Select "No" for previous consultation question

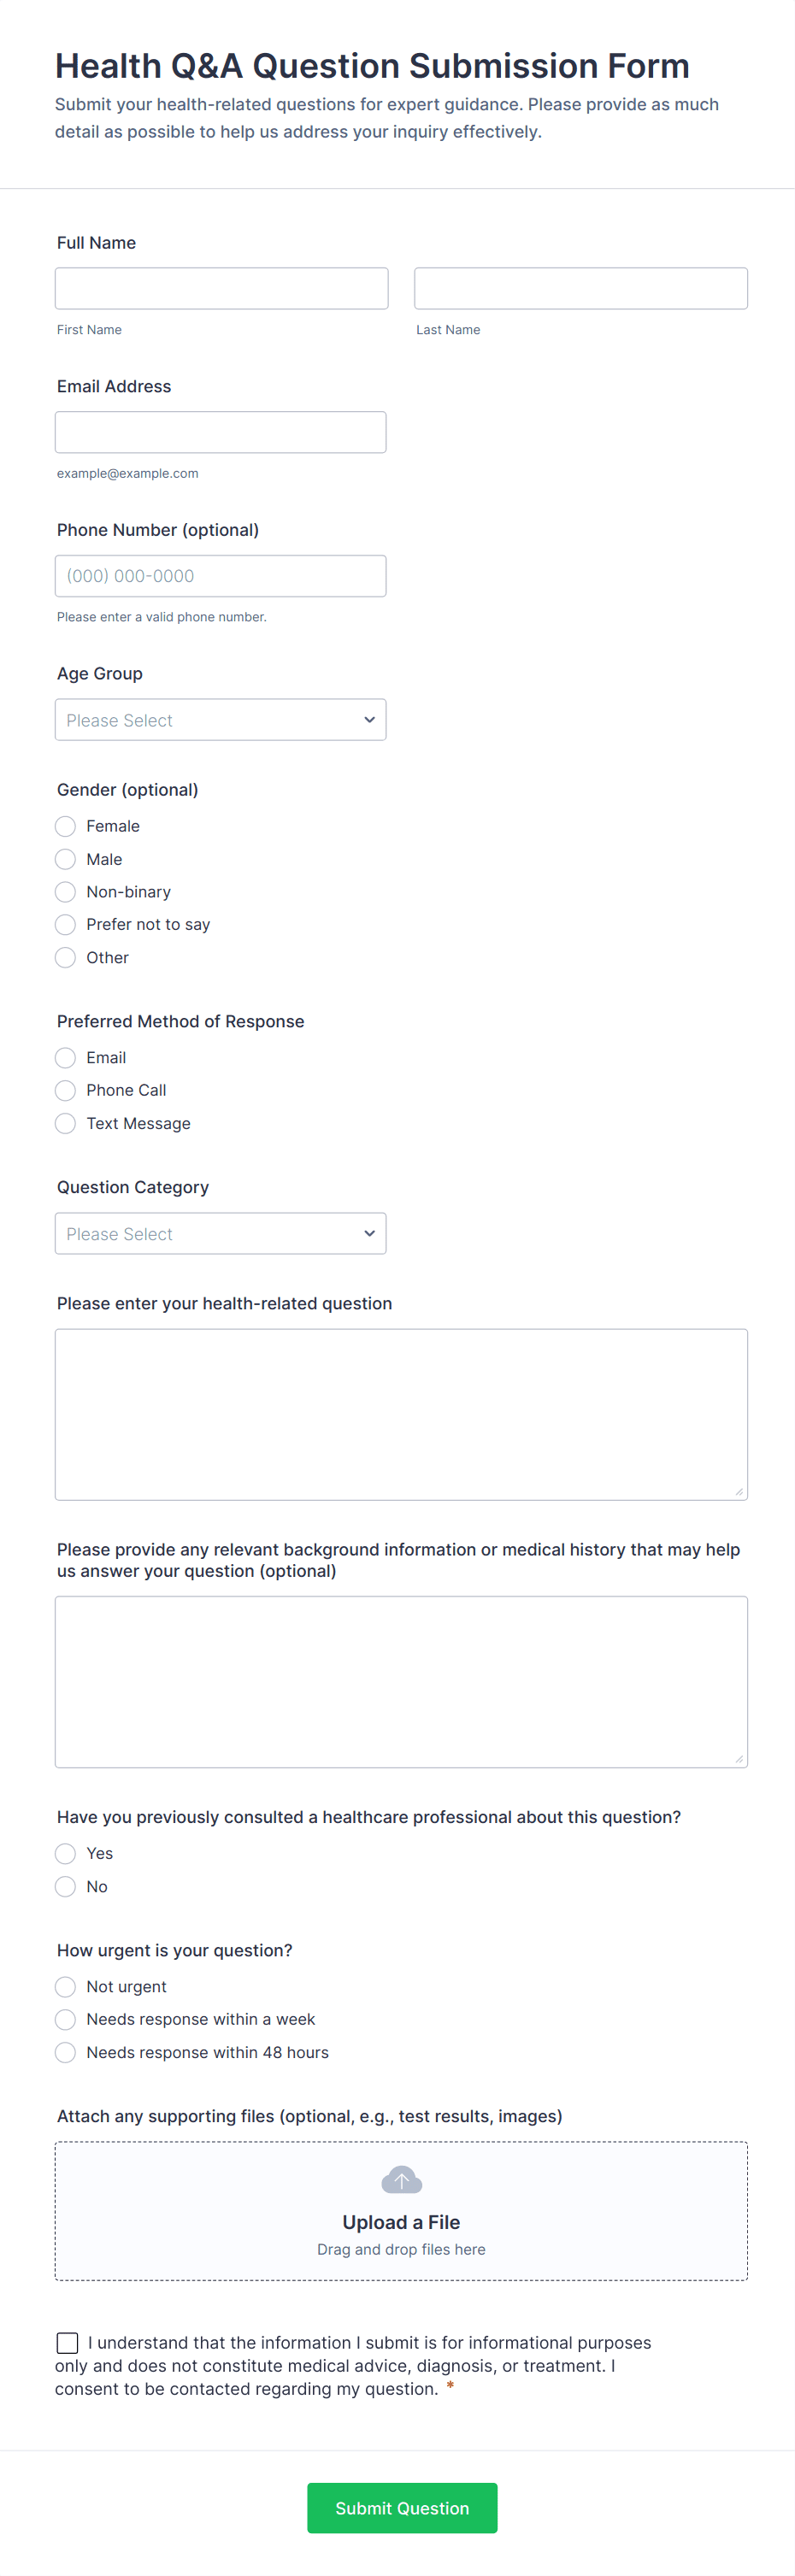pos(65,1886)
